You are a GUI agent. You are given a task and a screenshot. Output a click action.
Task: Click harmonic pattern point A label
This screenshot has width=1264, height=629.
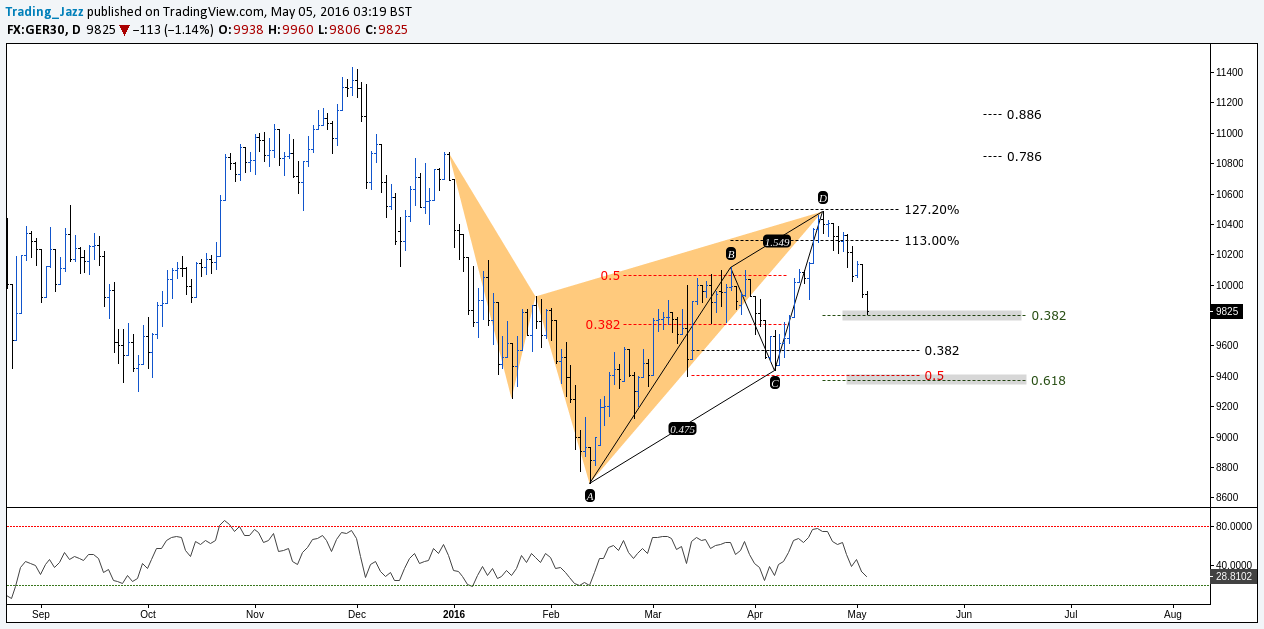point(590,495)
